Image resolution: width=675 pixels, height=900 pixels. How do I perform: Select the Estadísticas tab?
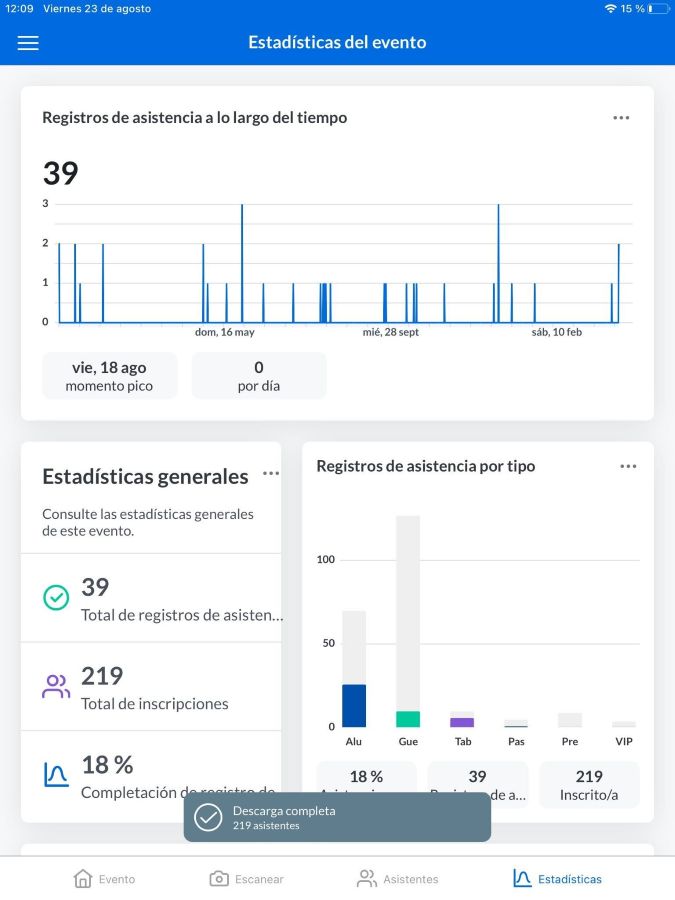(557, 879)
